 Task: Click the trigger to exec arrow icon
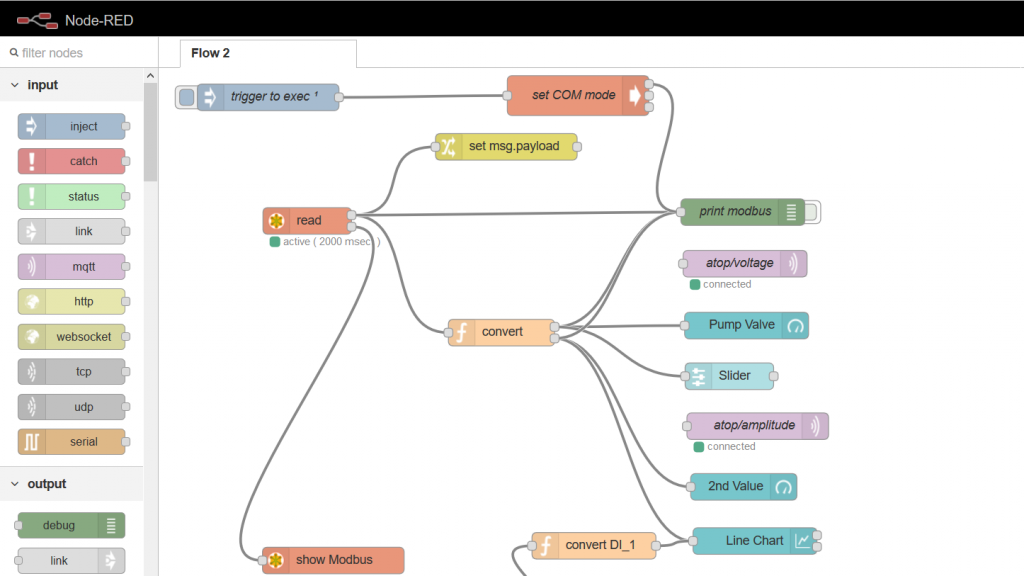210,97
